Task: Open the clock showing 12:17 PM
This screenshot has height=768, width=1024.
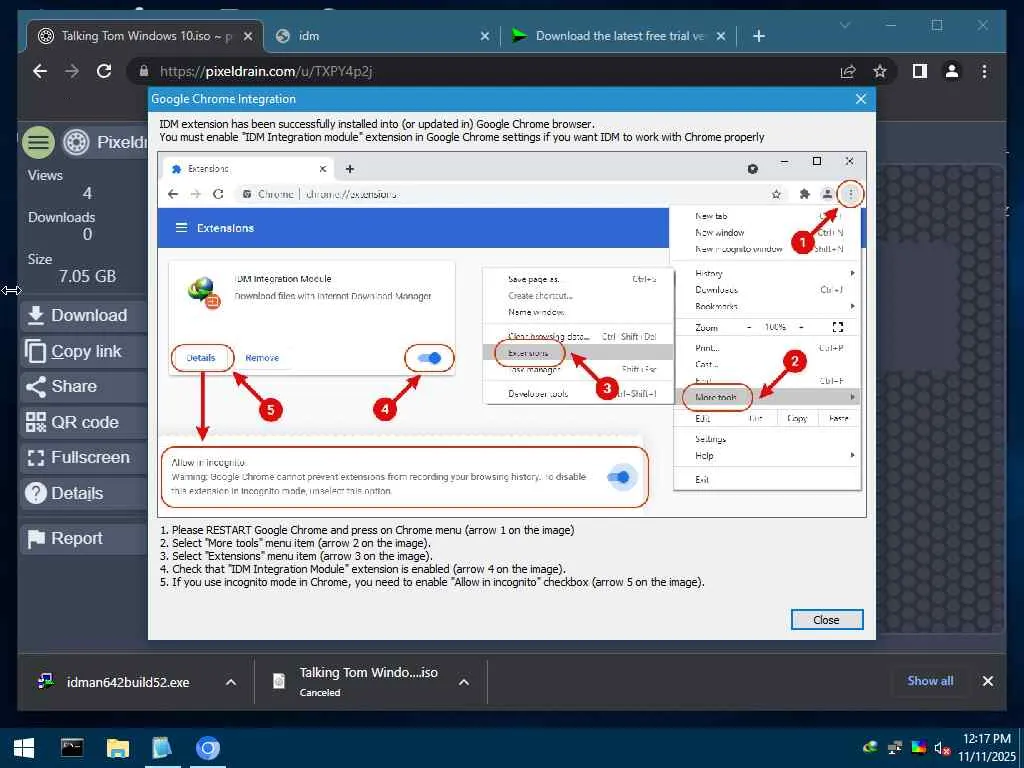Action: [x=987, y=747]
